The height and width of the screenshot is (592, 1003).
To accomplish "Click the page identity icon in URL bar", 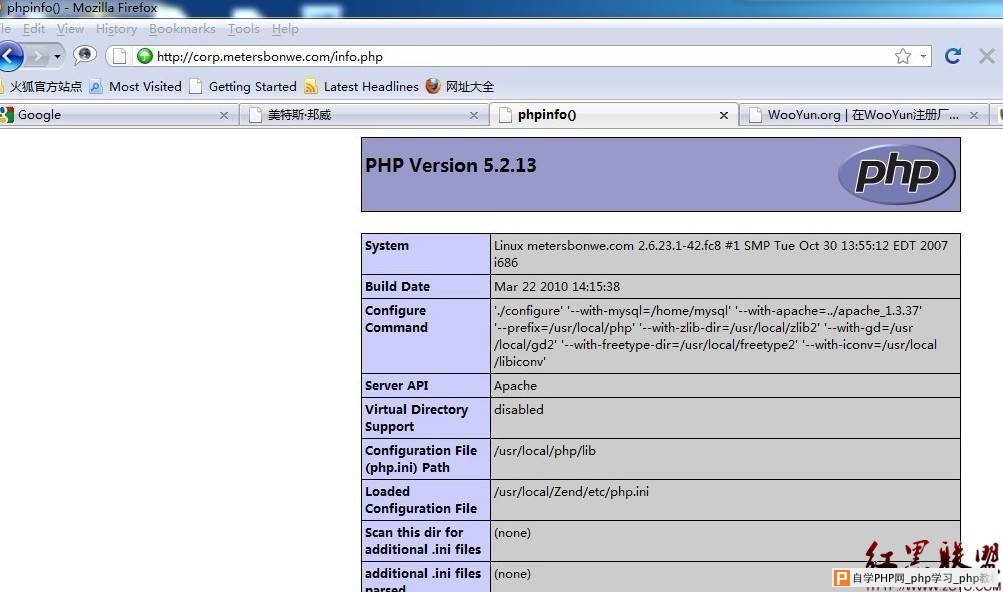I will 120,56.
